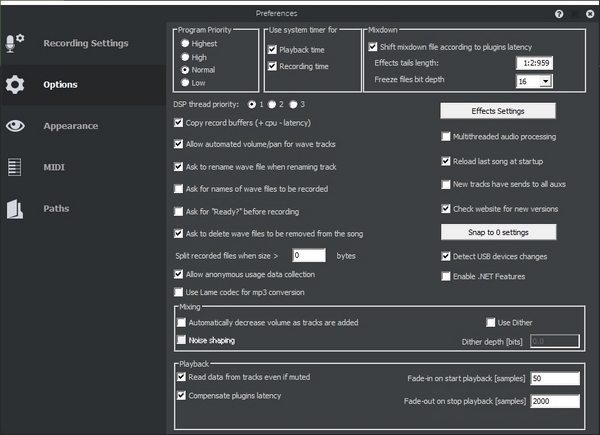The height and width of the screenshot is (435, 600).
Task: Click the help question mark icon
Action: click(559, 14)
